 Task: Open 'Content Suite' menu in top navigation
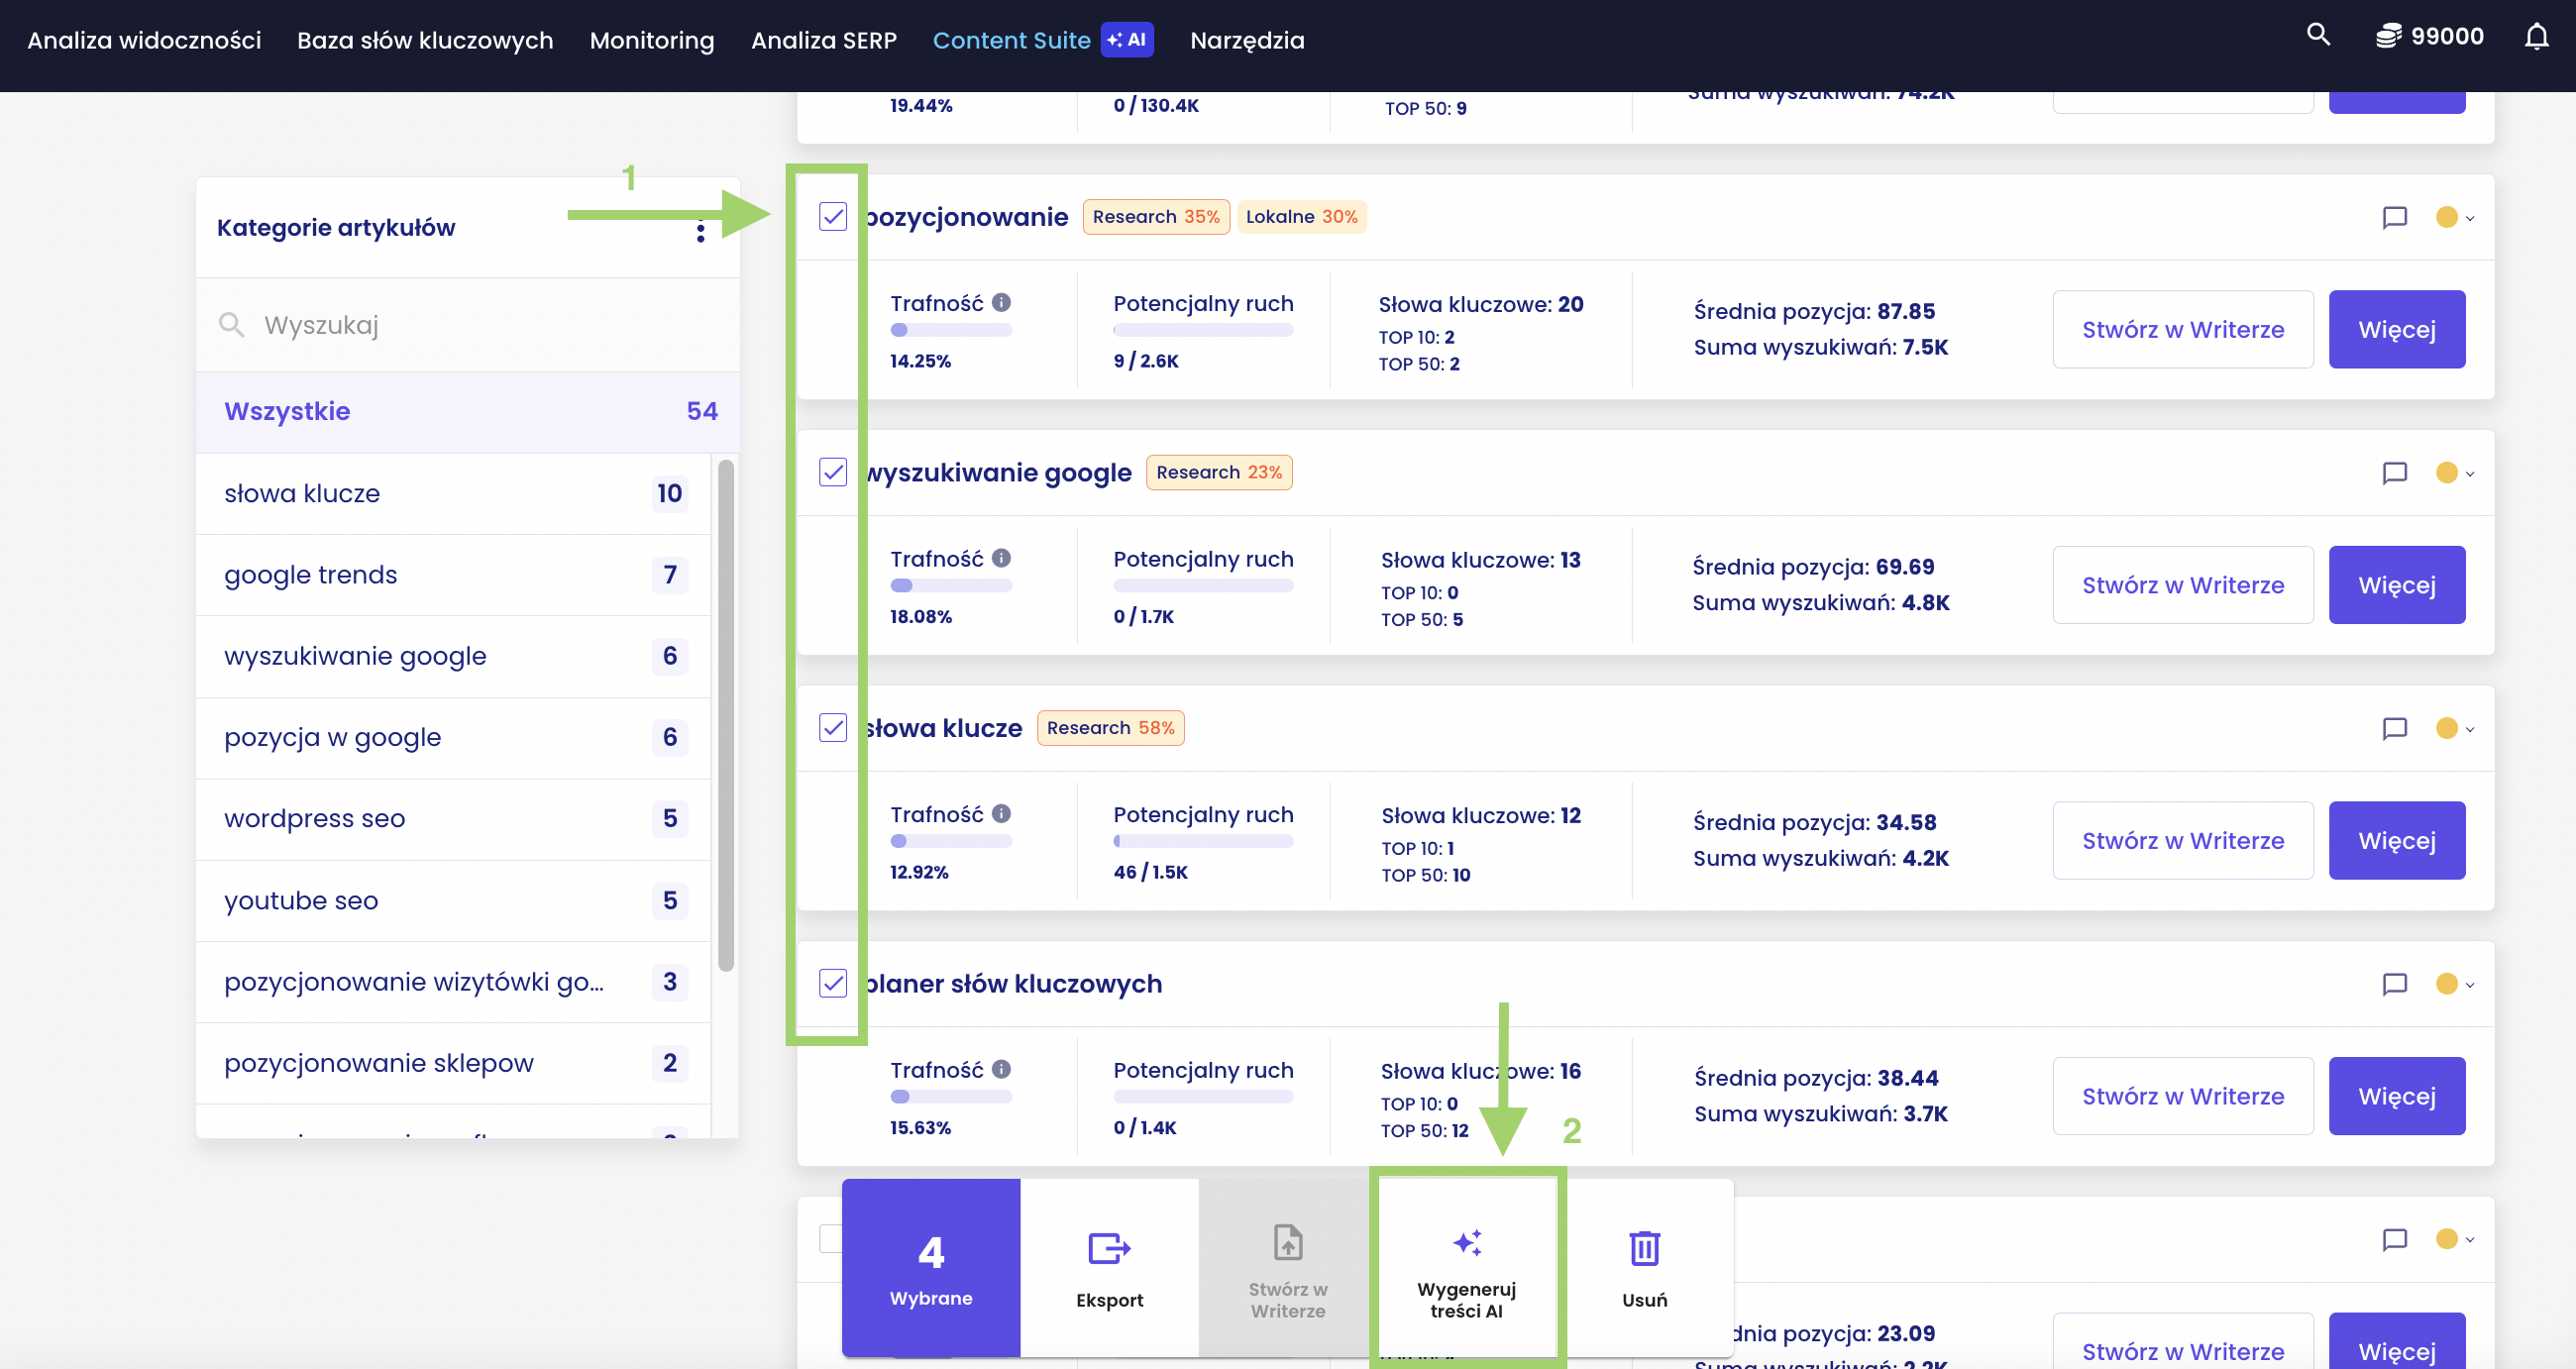click(1041, 40)
